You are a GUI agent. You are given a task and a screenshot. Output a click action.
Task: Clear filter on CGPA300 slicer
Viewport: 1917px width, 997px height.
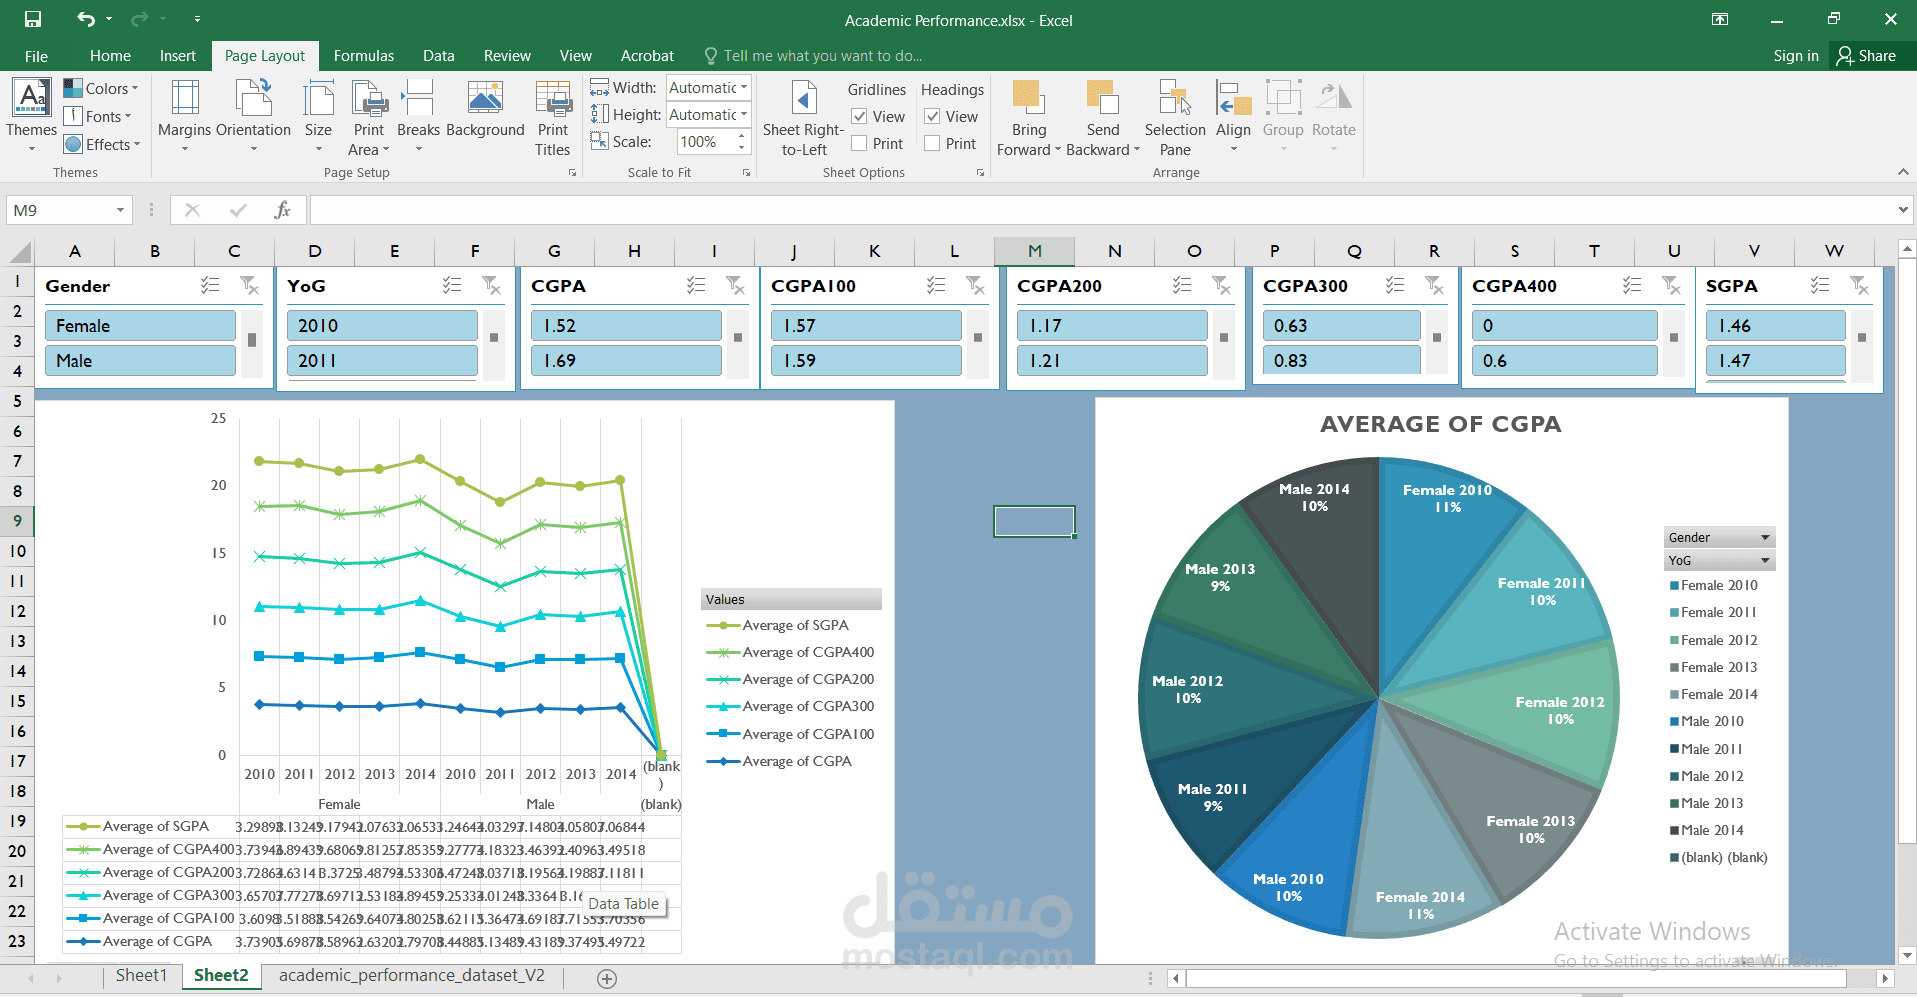pyautogui.click(x=1434, y=286)
